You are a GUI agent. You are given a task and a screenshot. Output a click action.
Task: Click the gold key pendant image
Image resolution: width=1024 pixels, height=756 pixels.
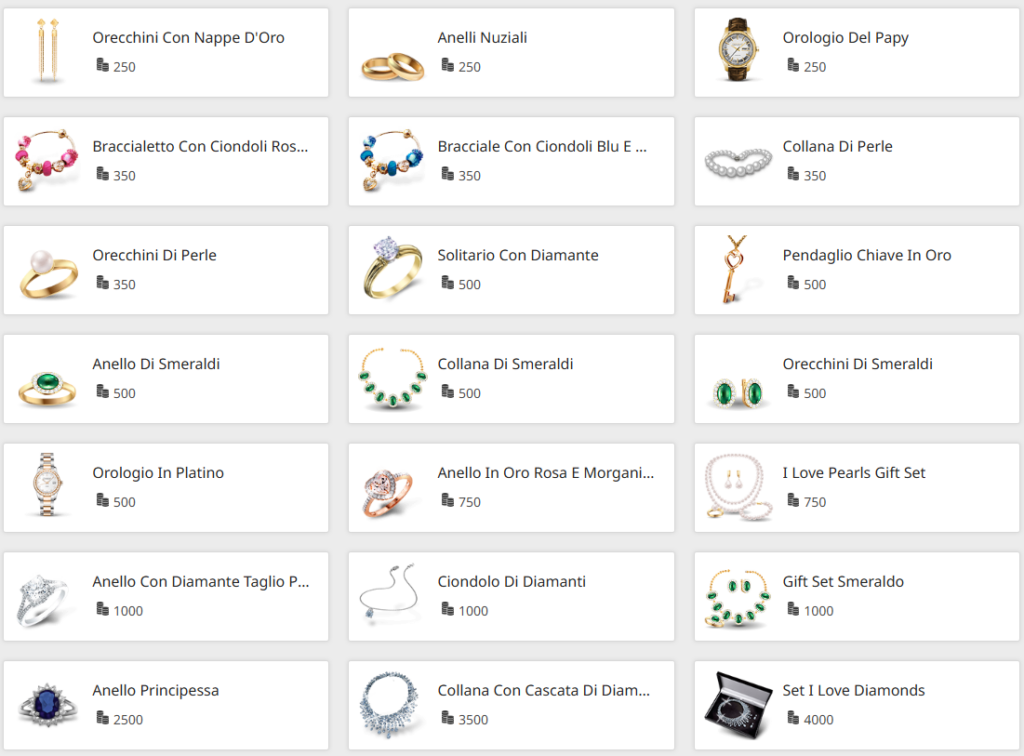[735, 269]
